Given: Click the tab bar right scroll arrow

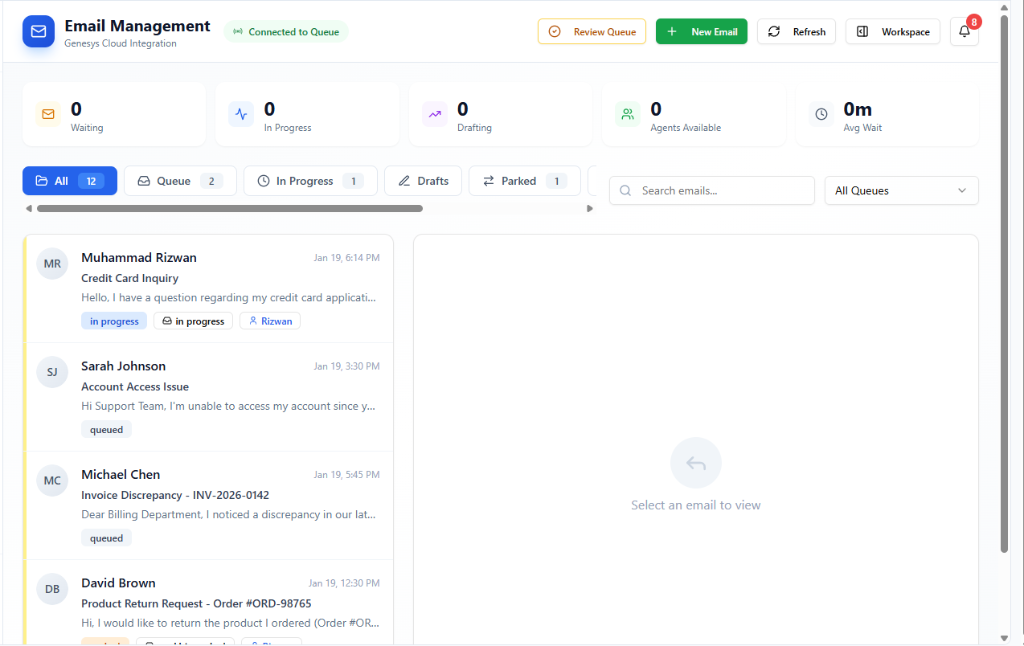Looking at the screenshot, I should (x=590, y=208).
